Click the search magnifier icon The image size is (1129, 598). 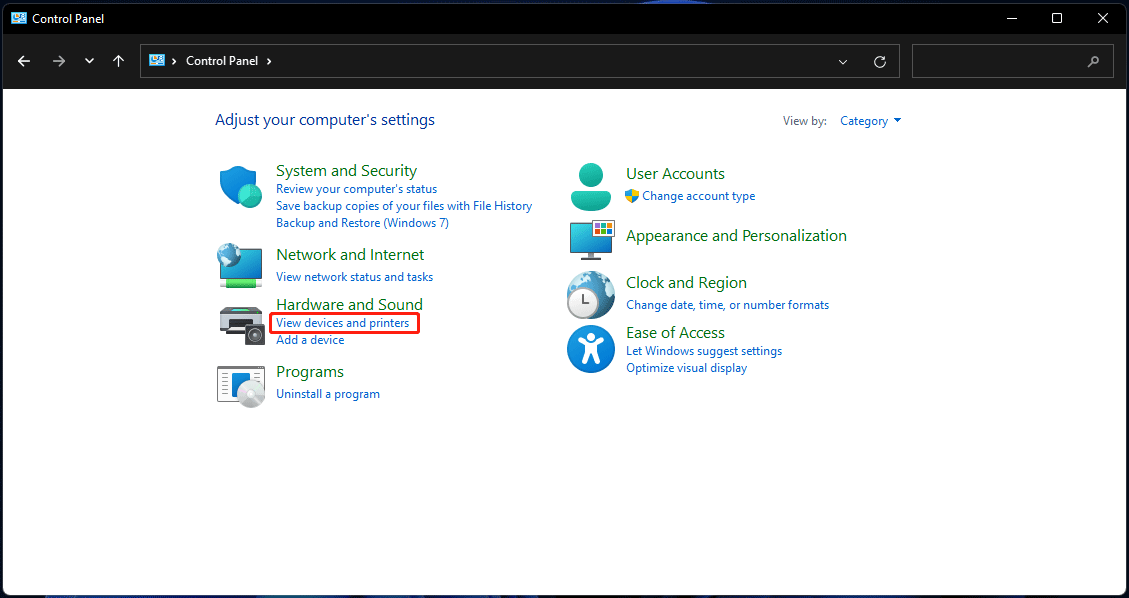[x=1093, y=61]
